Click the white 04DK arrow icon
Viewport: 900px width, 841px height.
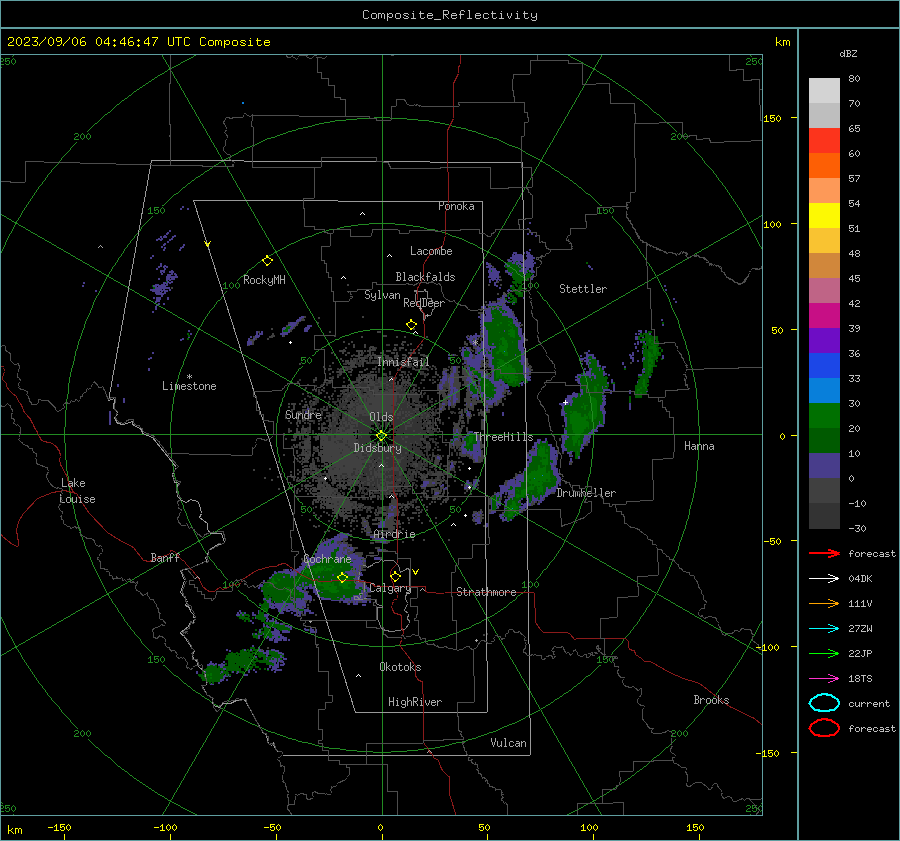pos(824,578)
